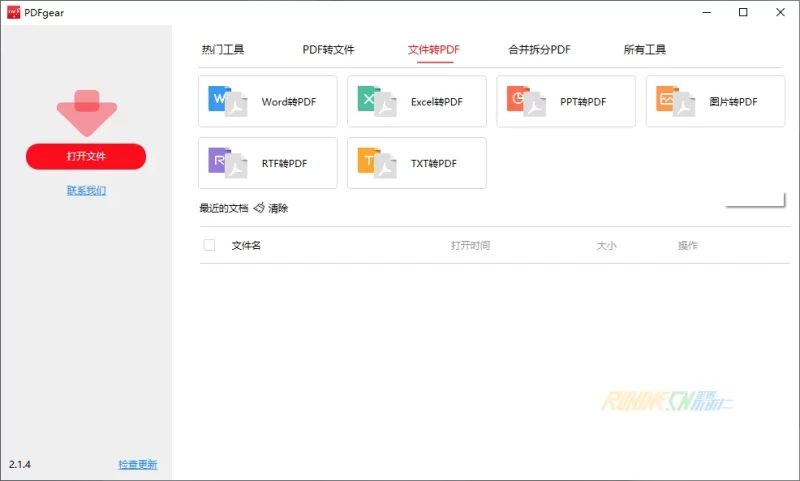
Task: Click the 图片转PDF image icon
Action: (x=675, y=101)
